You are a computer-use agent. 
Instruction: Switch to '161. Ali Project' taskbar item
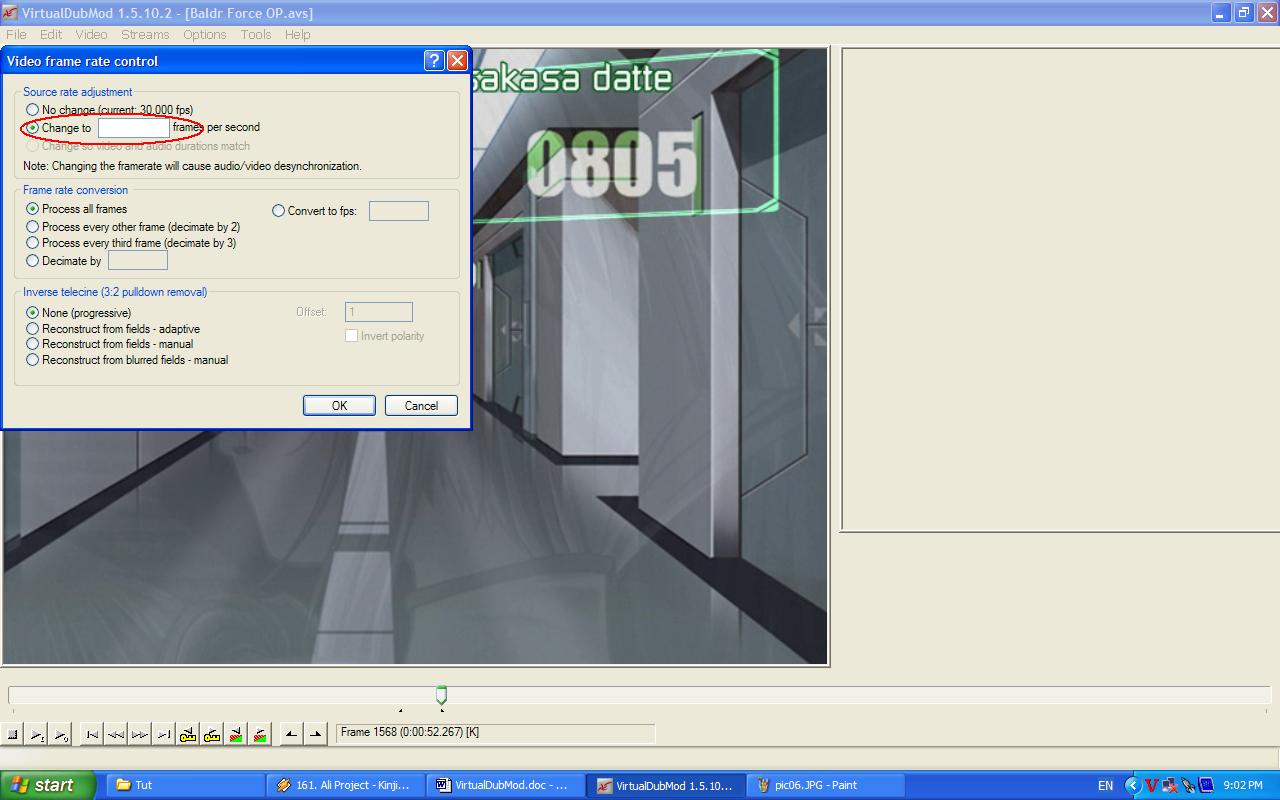345,785
